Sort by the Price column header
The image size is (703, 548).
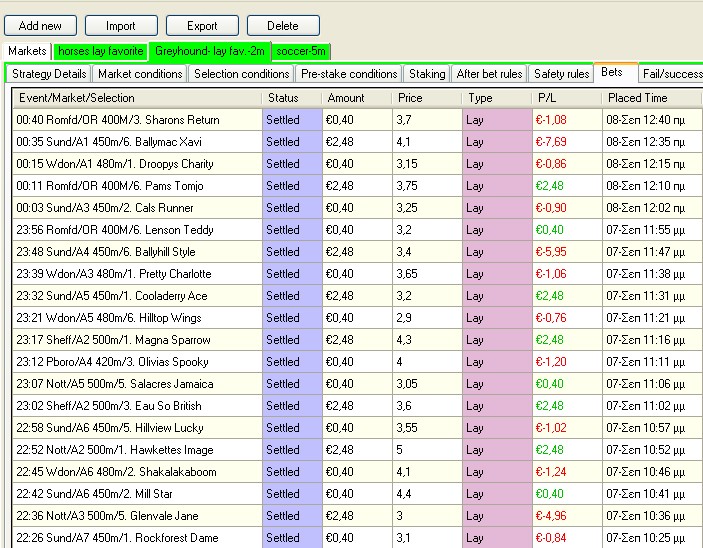point(427,98)
